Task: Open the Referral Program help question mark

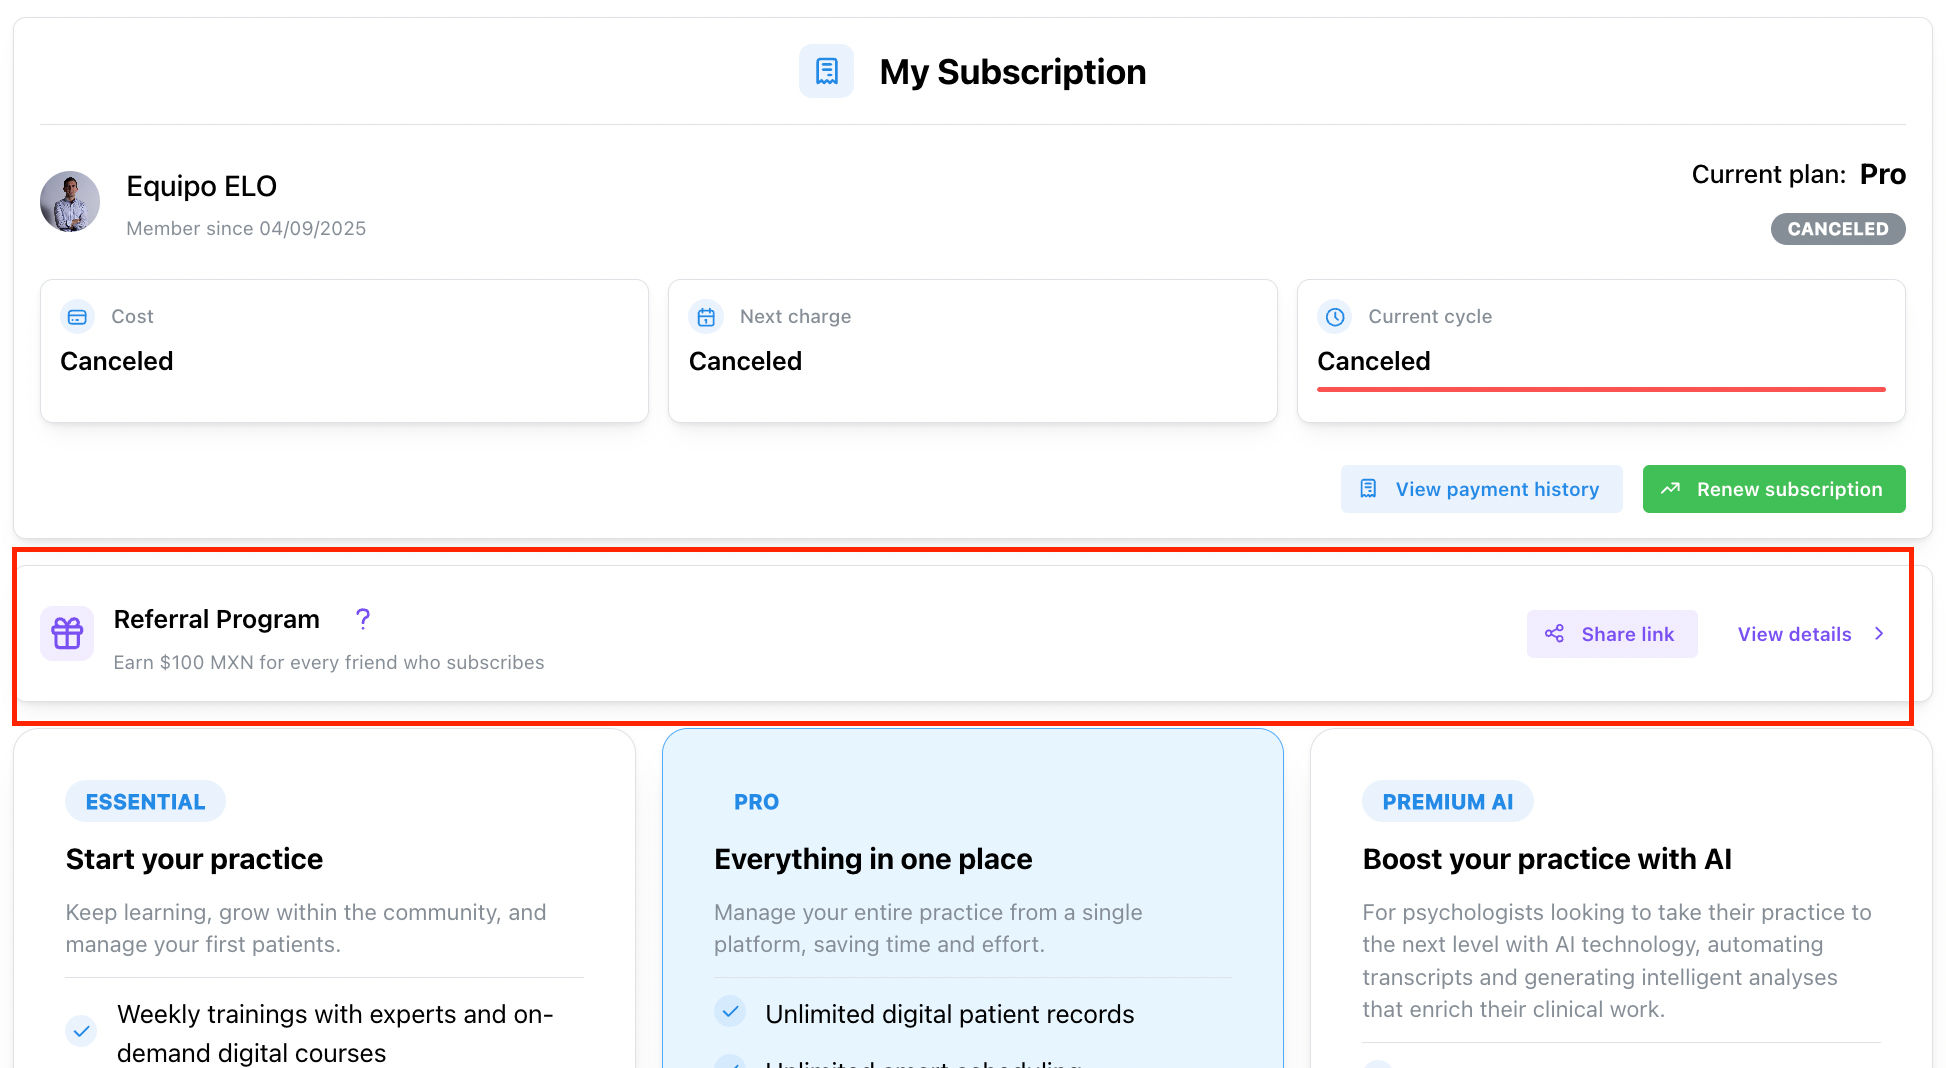Action: 363,619
